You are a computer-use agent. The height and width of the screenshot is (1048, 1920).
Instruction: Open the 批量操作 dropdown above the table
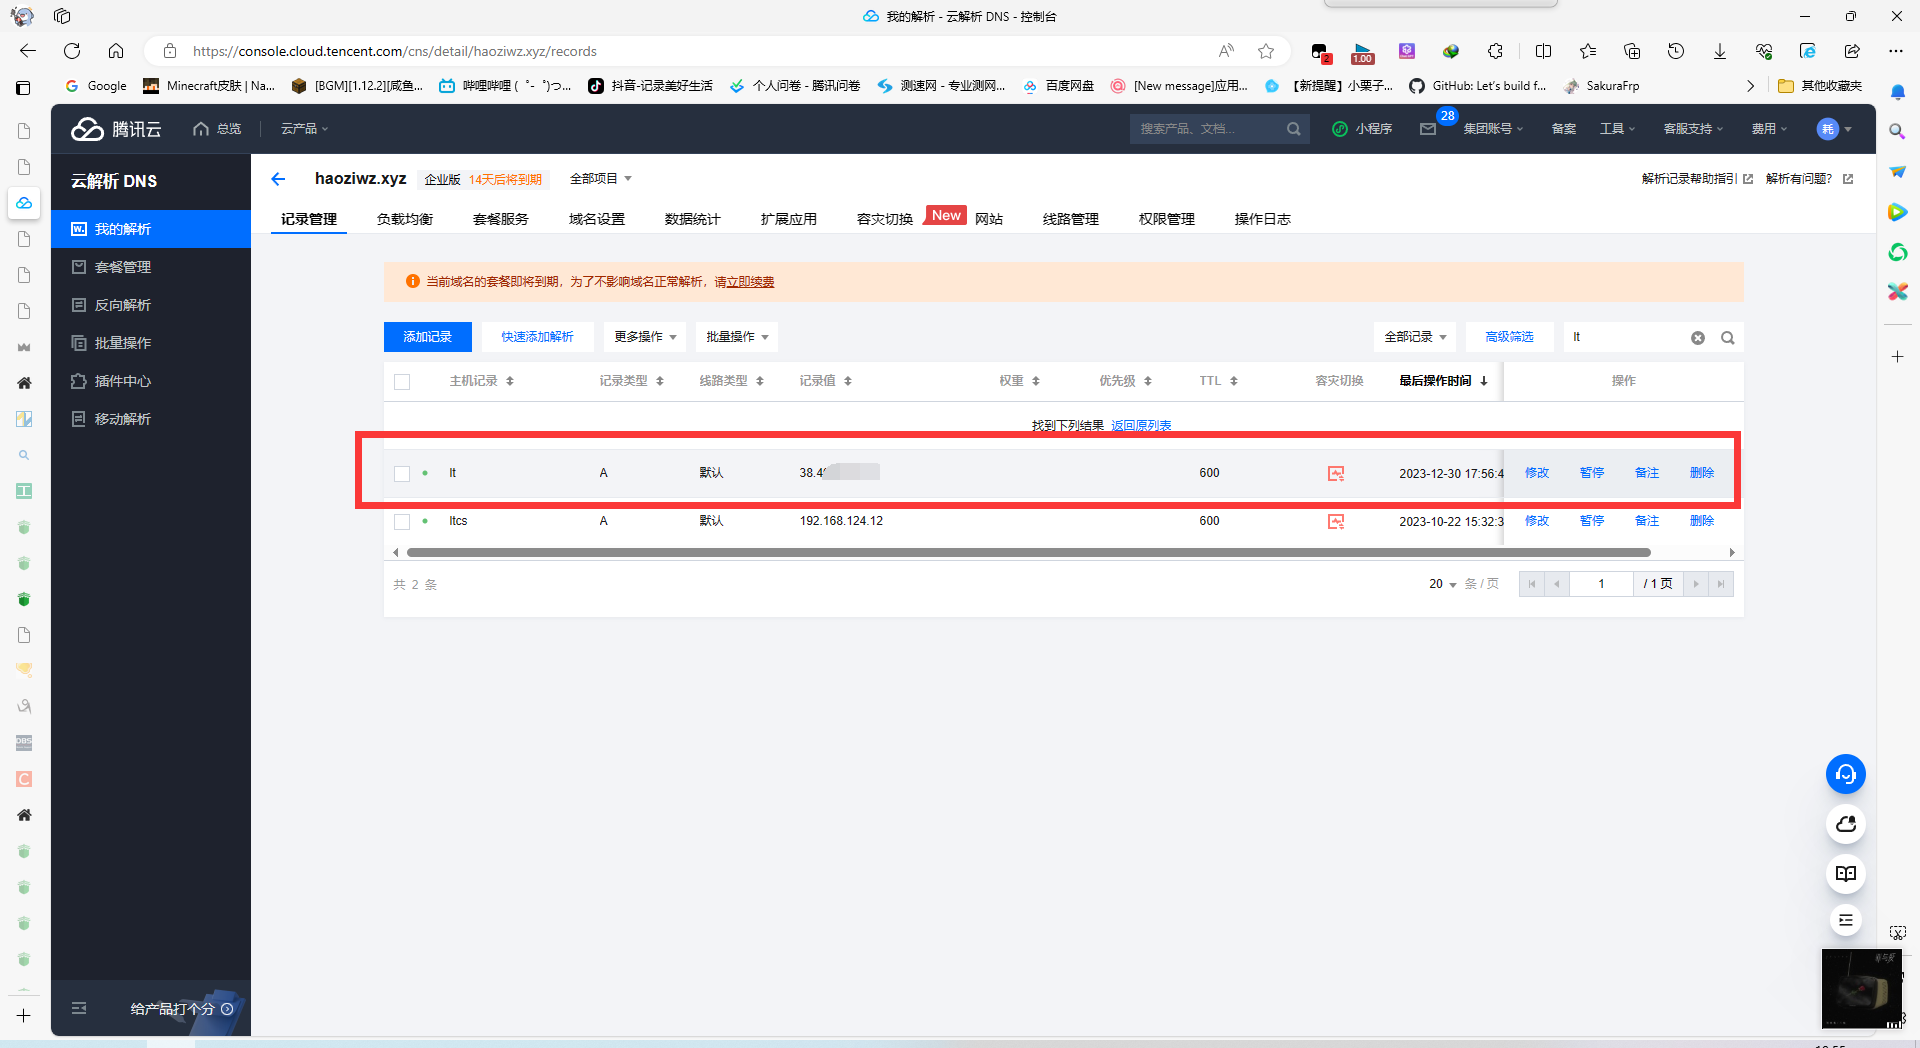pyautogui.click(x=737, y=337)
